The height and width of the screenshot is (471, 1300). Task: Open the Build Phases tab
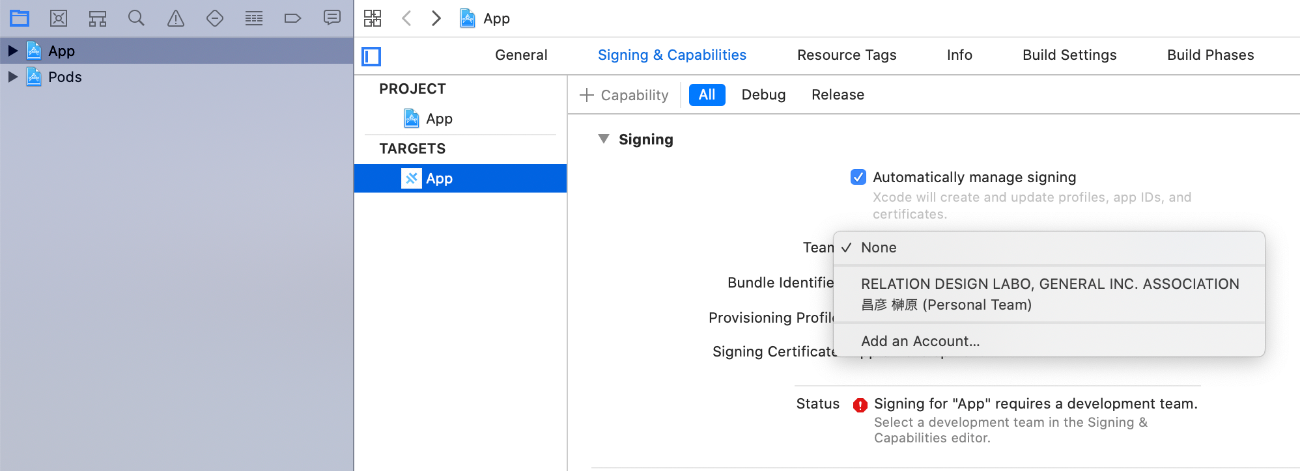click(1211, 55)
